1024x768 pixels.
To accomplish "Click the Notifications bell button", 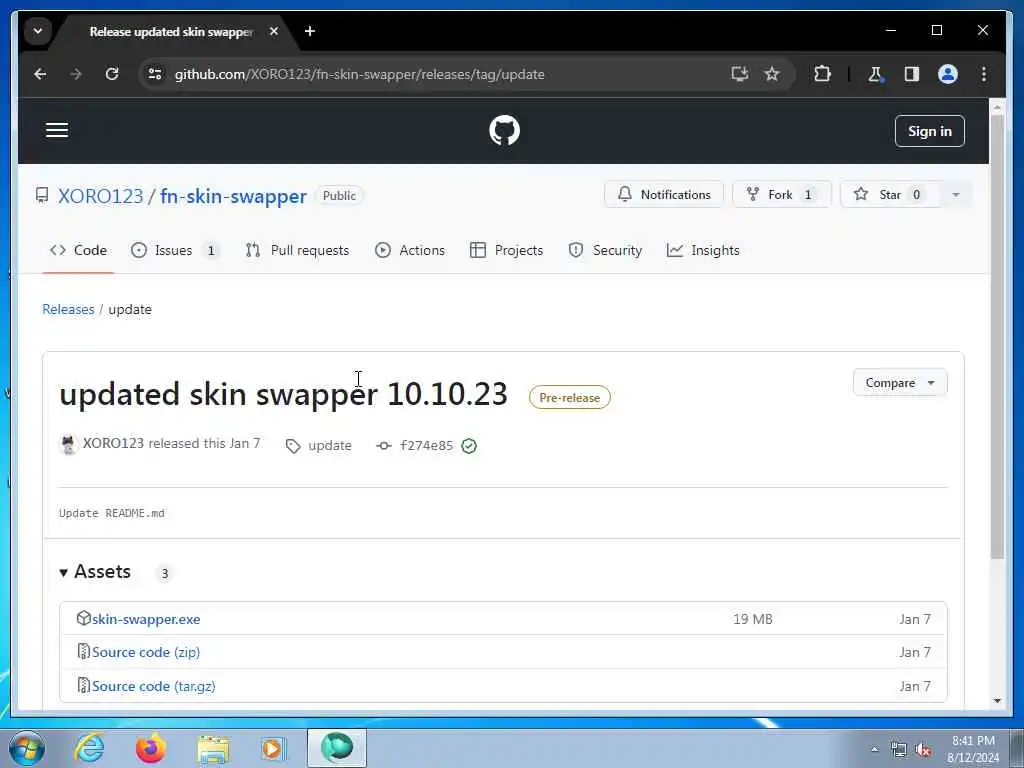I will tap(664, 195).
